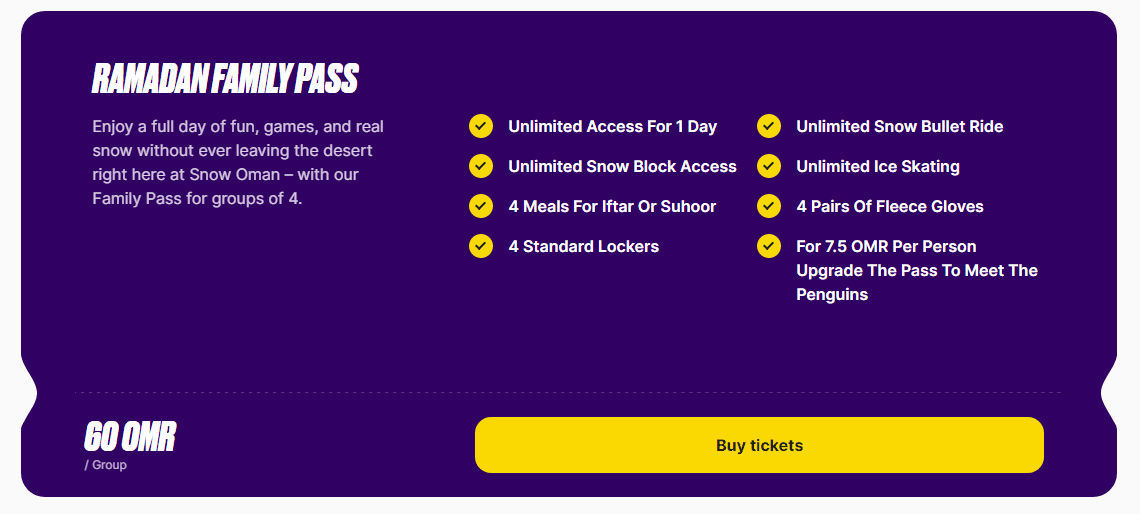Click the Family Pass description paragraph
The height and width of the screenshot is (514, 1140).
click(238, 163)
